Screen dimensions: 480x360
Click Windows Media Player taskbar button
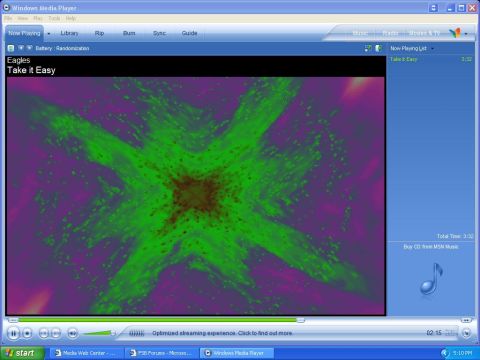point(237,353)
